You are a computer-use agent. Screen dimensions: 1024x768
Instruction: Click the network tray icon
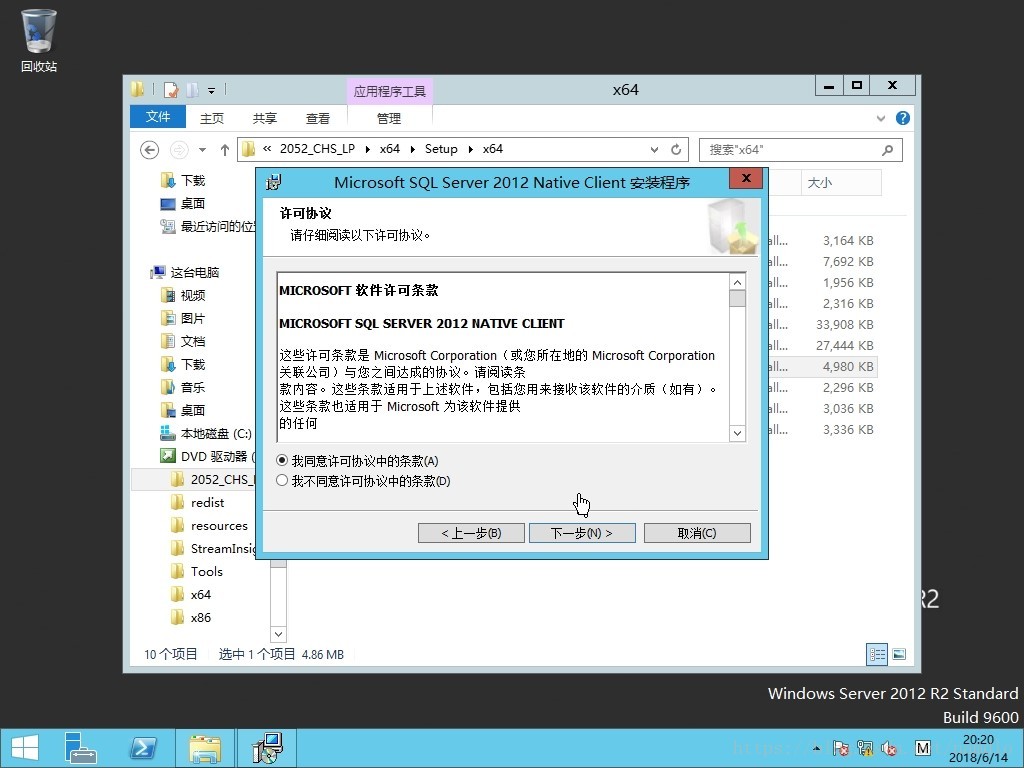point(865,748)
